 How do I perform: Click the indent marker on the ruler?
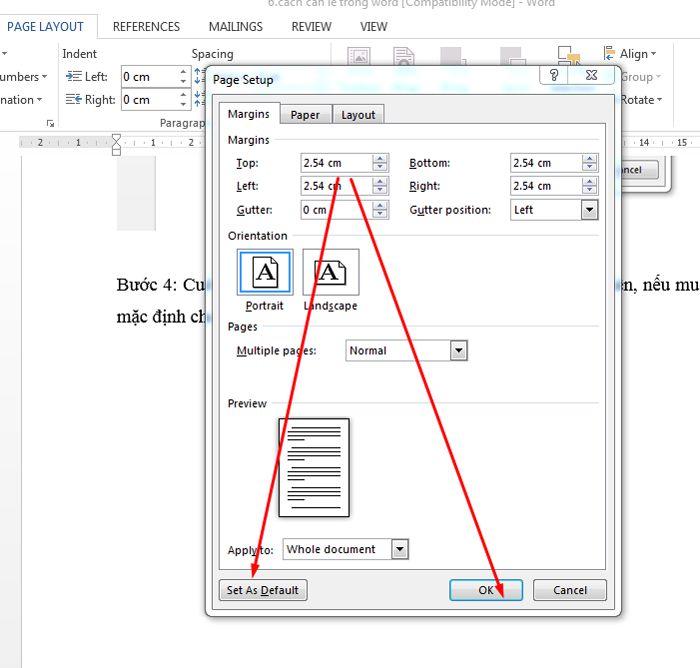click(x=116, y=143)
